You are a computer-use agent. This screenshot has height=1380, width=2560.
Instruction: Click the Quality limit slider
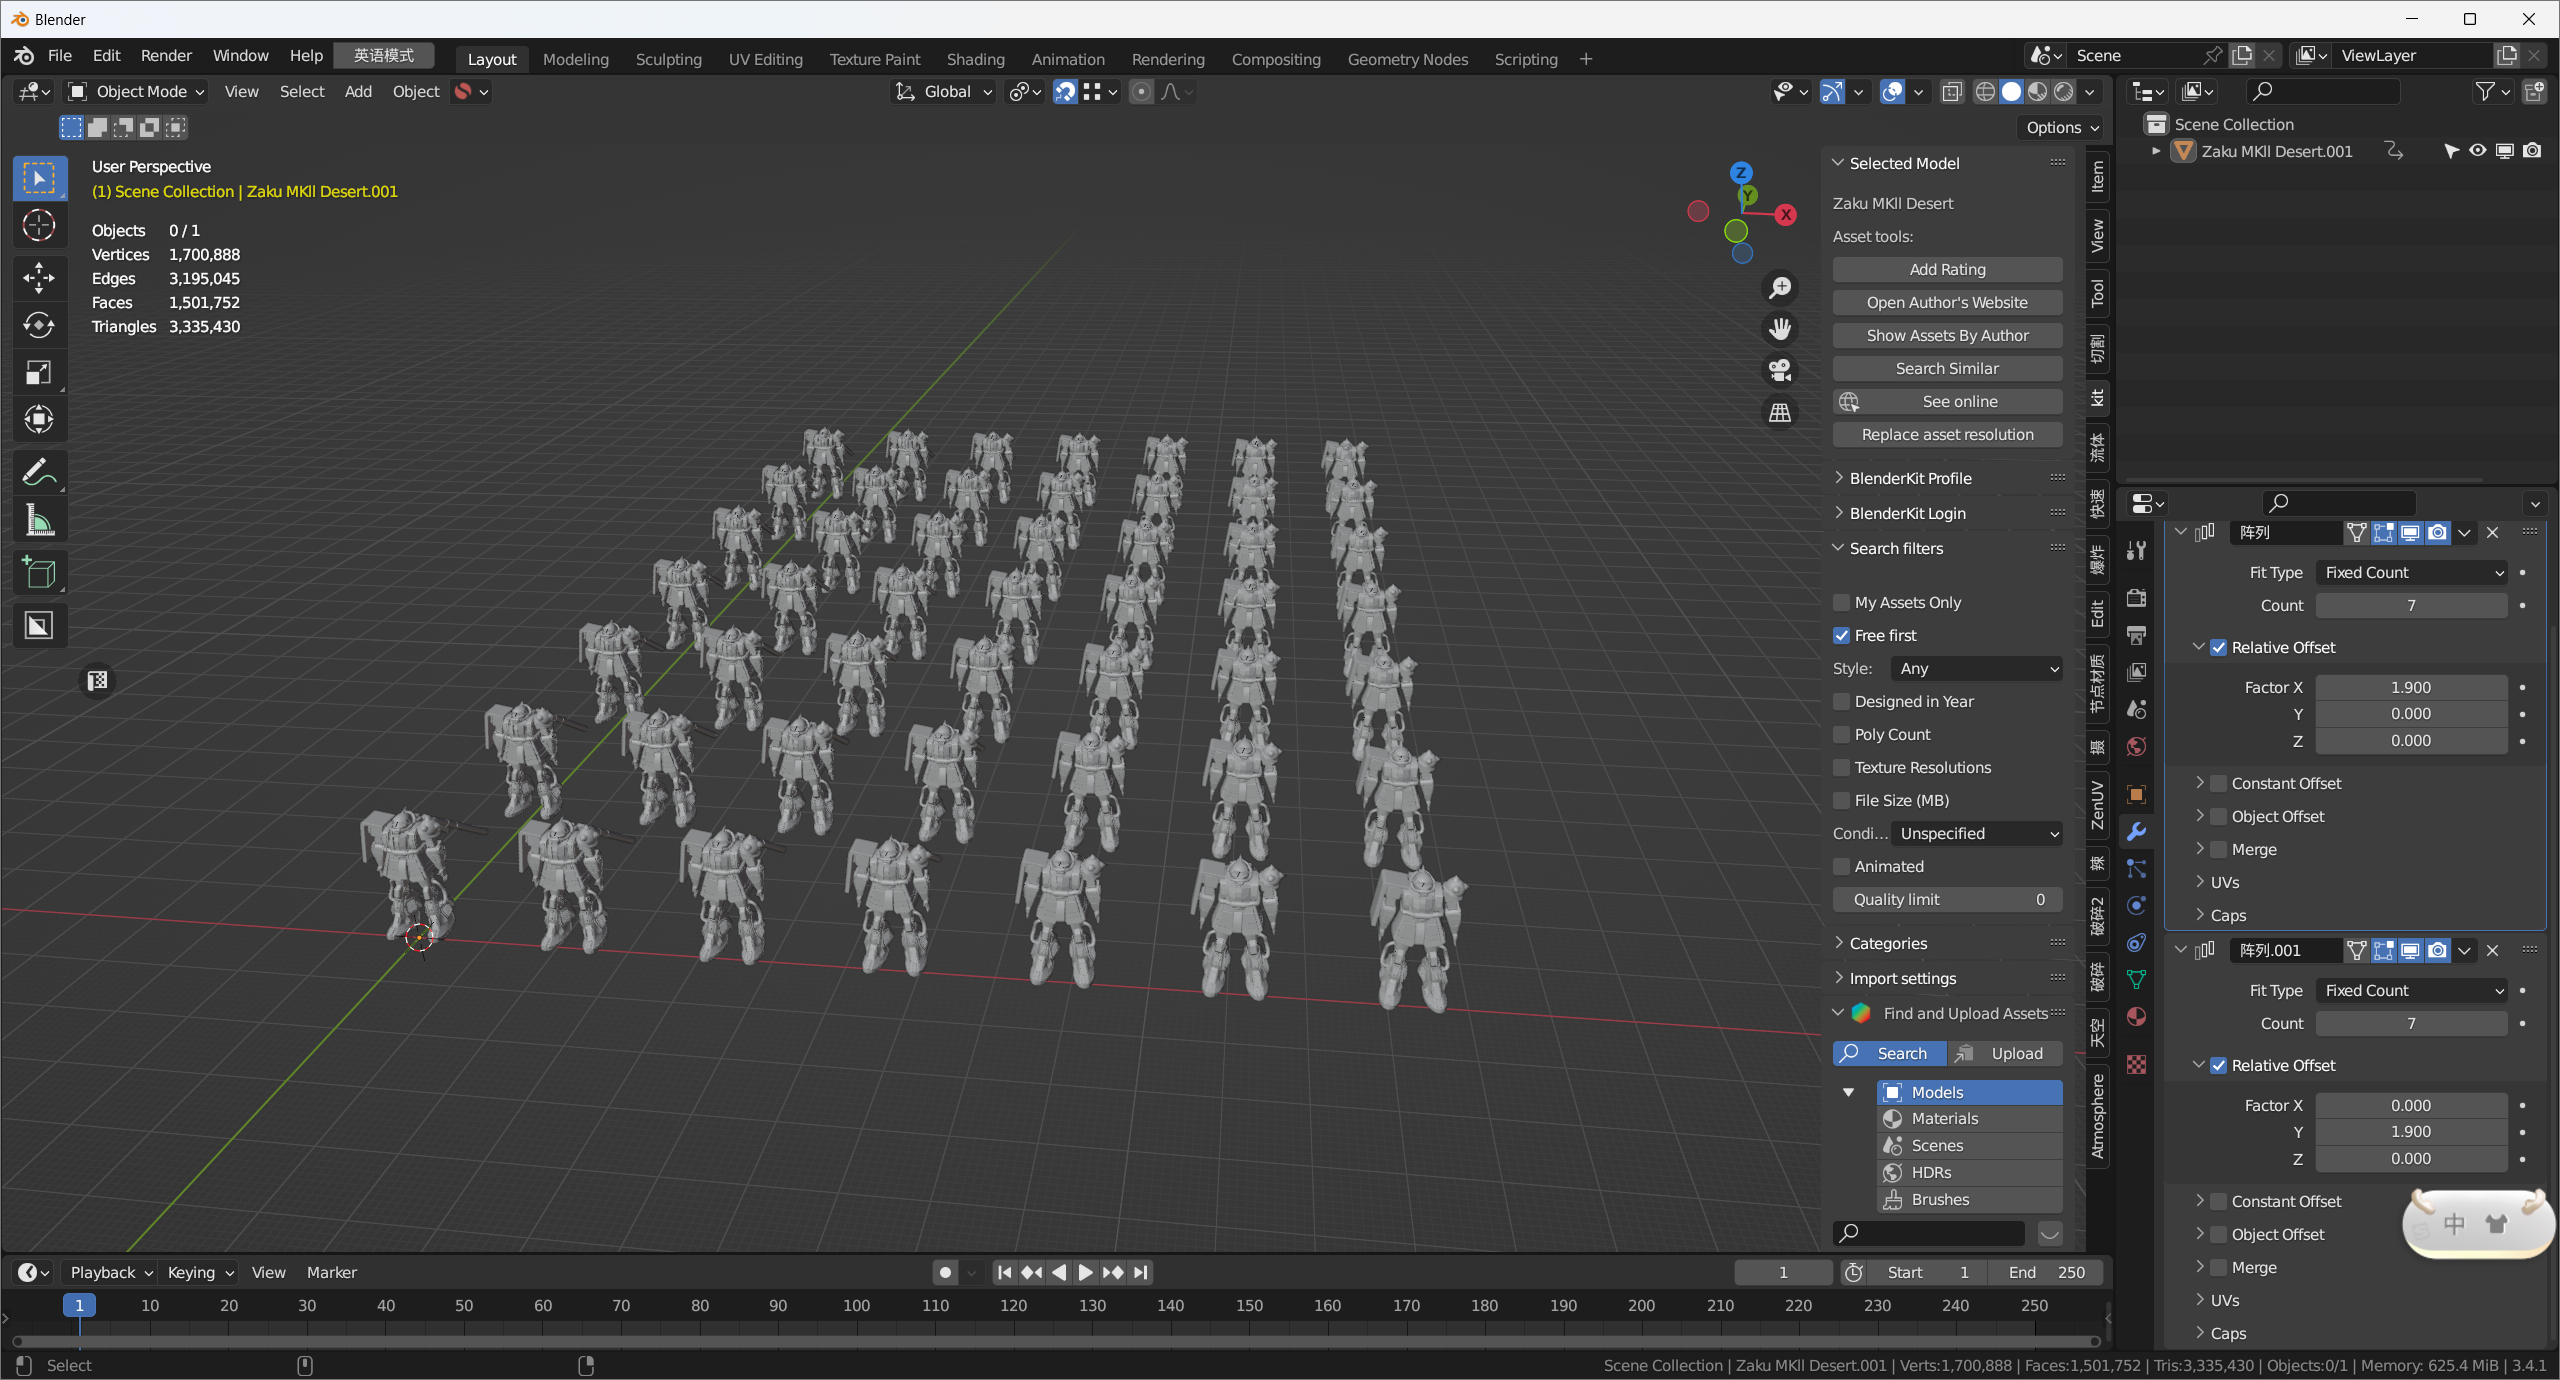click(x=1947, y=899)
